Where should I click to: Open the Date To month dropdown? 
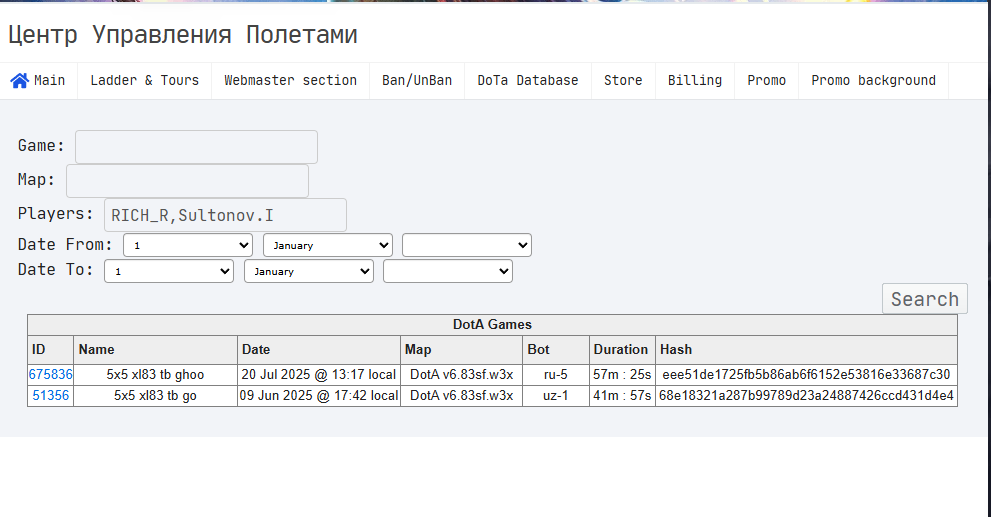pos(309,271)
